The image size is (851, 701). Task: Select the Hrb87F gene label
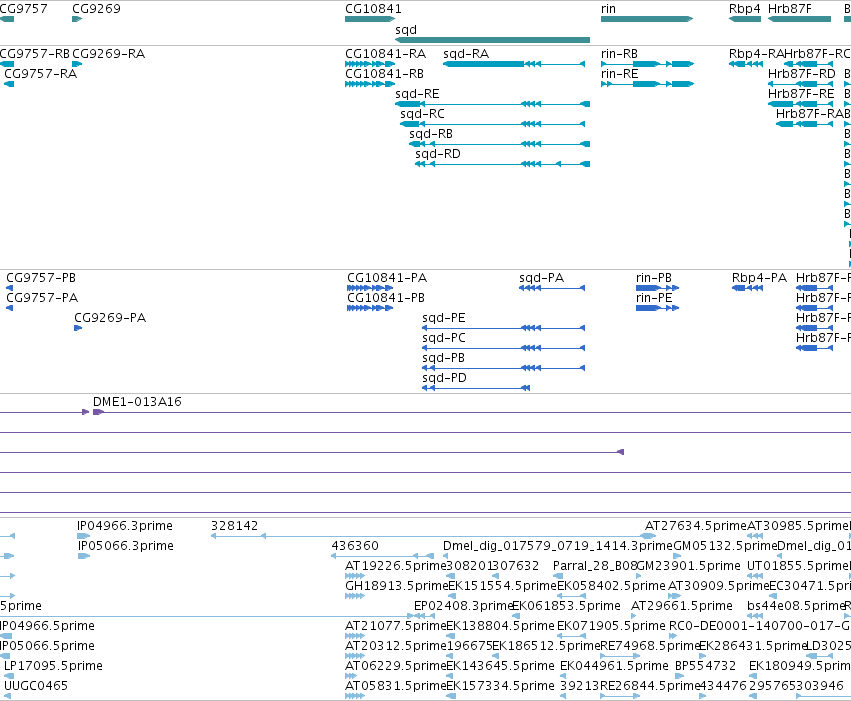(790, 9)
